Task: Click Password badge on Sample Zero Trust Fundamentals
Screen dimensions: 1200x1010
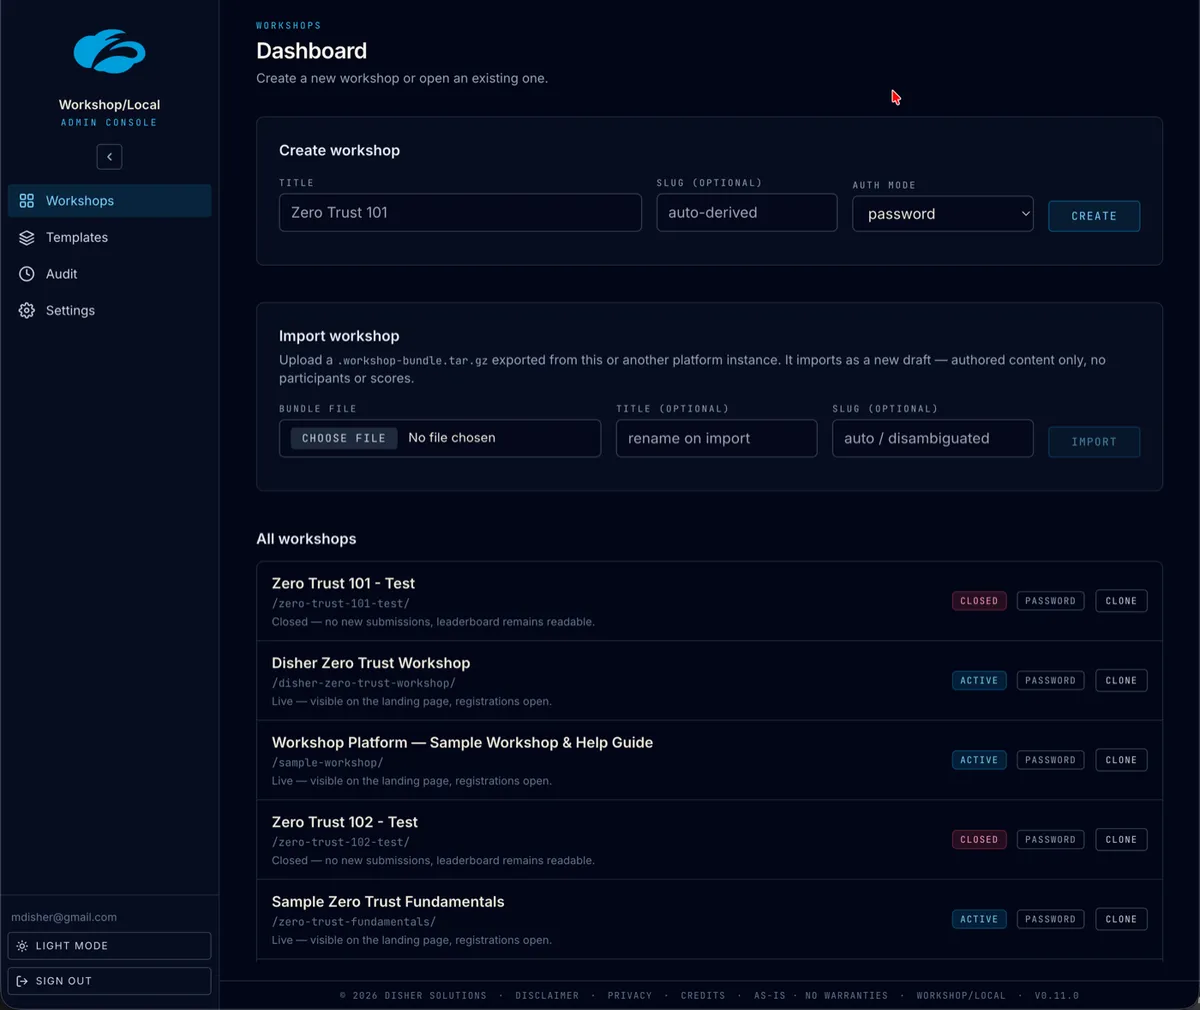Action: pos(1050,919)
